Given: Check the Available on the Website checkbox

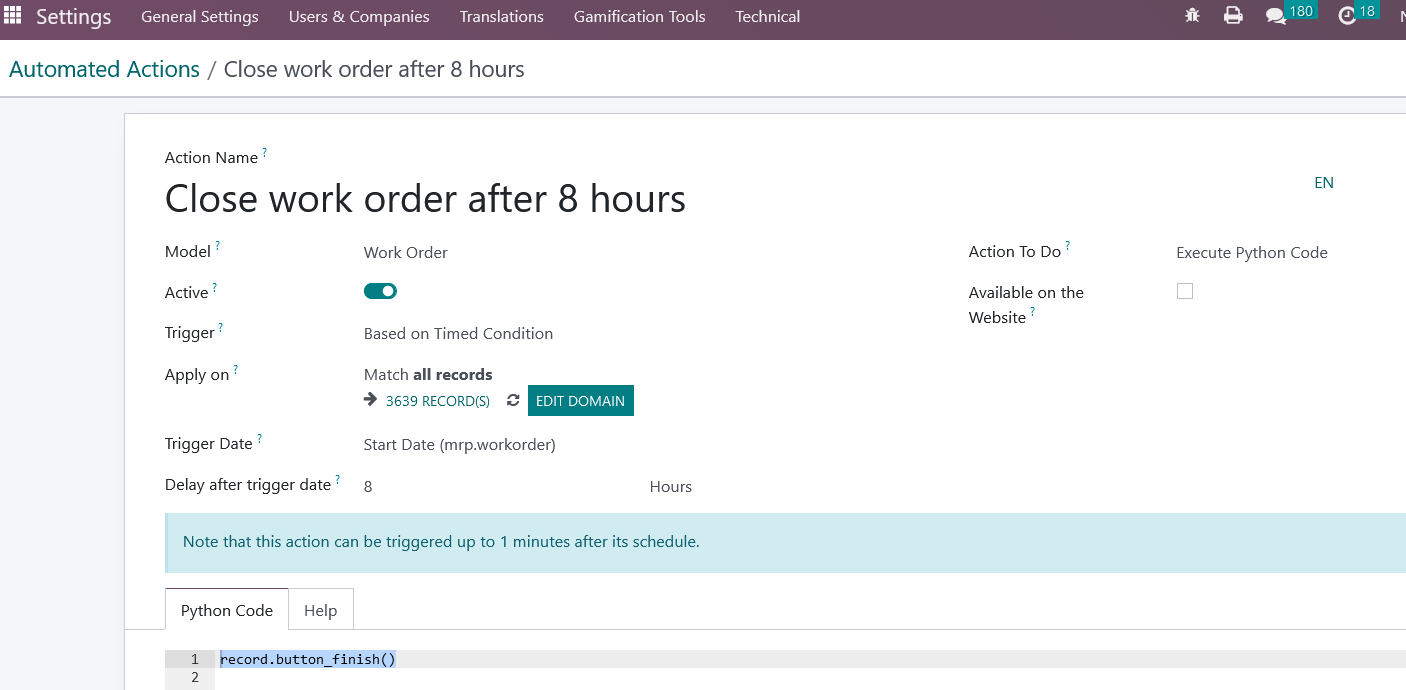Looking at the screenshot, I should (x=1185, y=291).
